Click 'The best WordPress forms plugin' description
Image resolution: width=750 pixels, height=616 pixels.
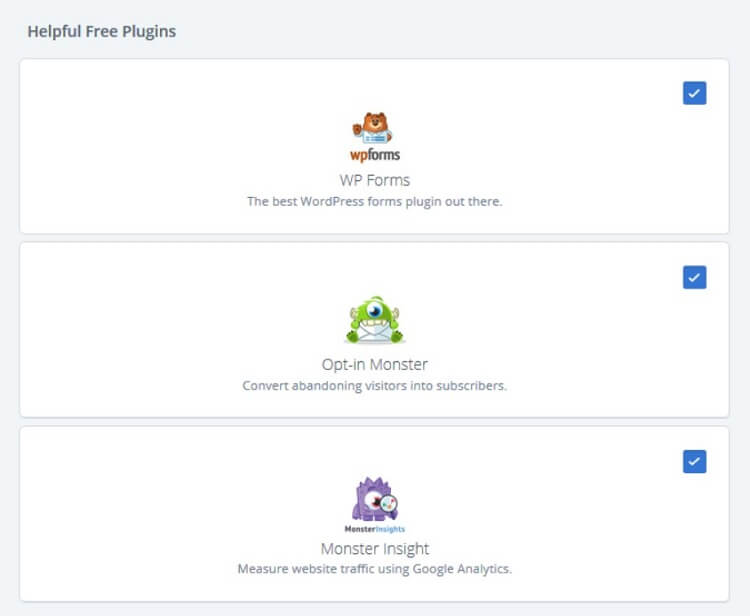coord(375,202)
